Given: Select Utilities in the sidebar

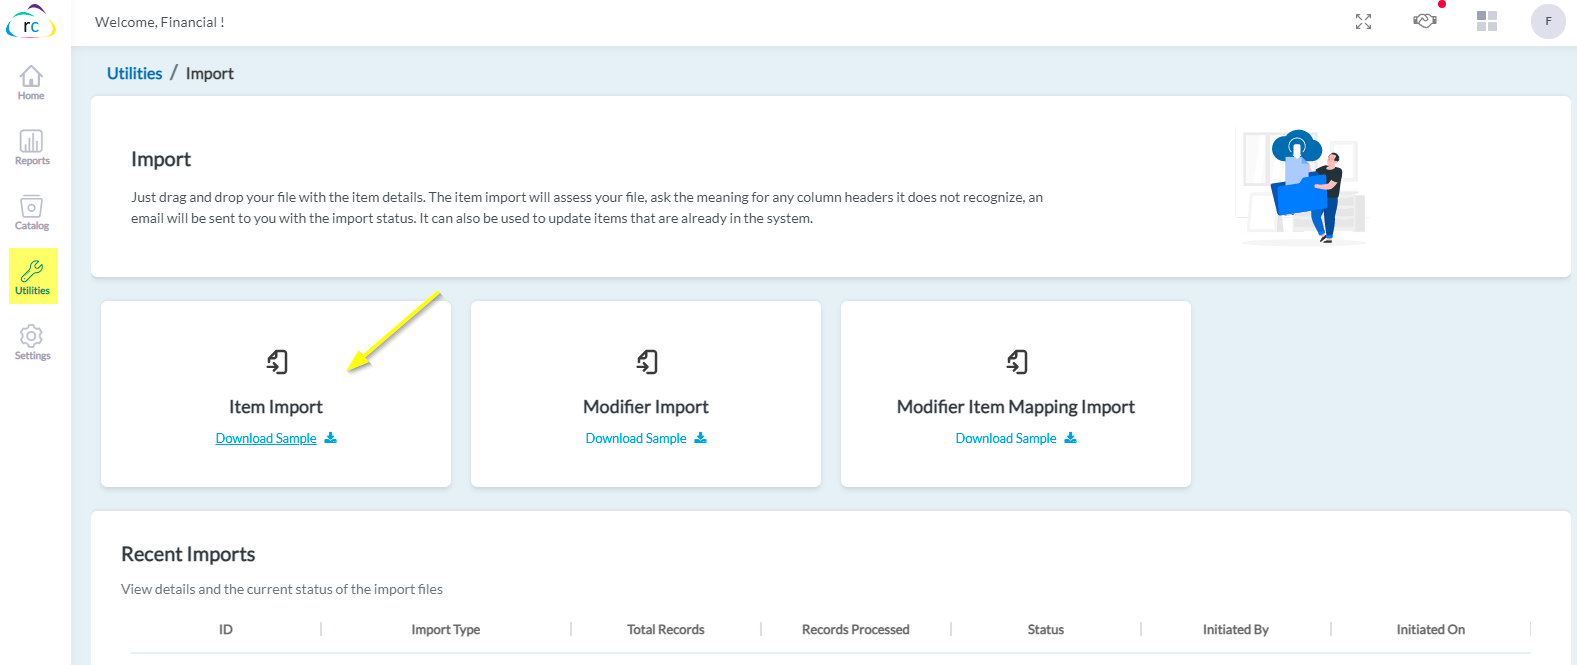Looking at the screenshot, I should tap(32, 276).
